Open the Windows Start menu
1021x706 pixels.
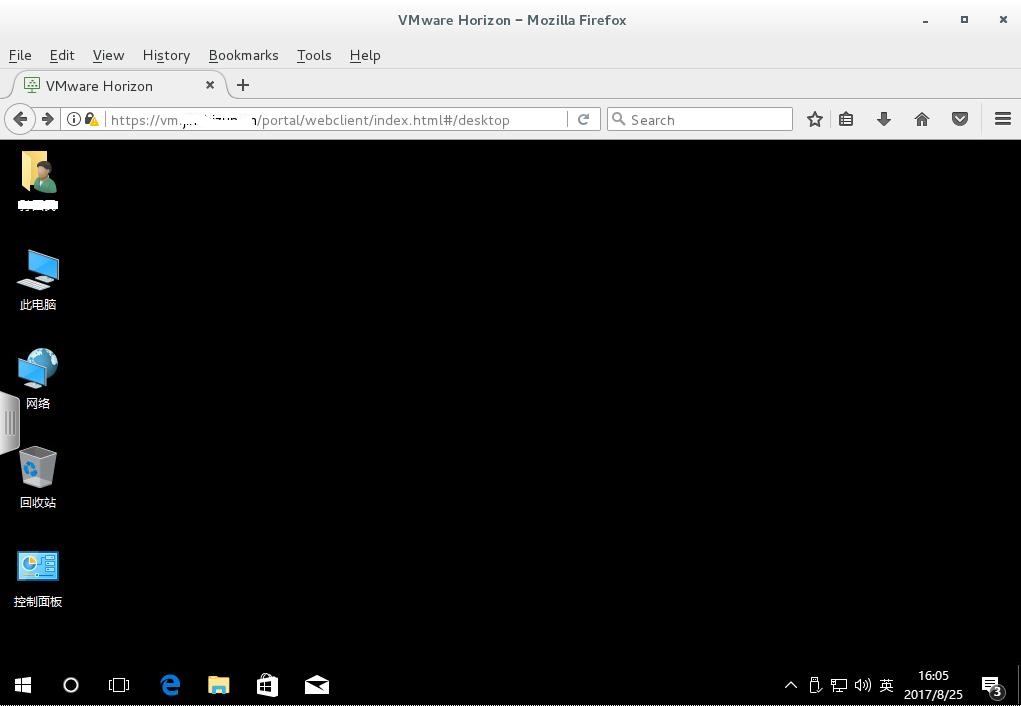click(x=23, y=685)
